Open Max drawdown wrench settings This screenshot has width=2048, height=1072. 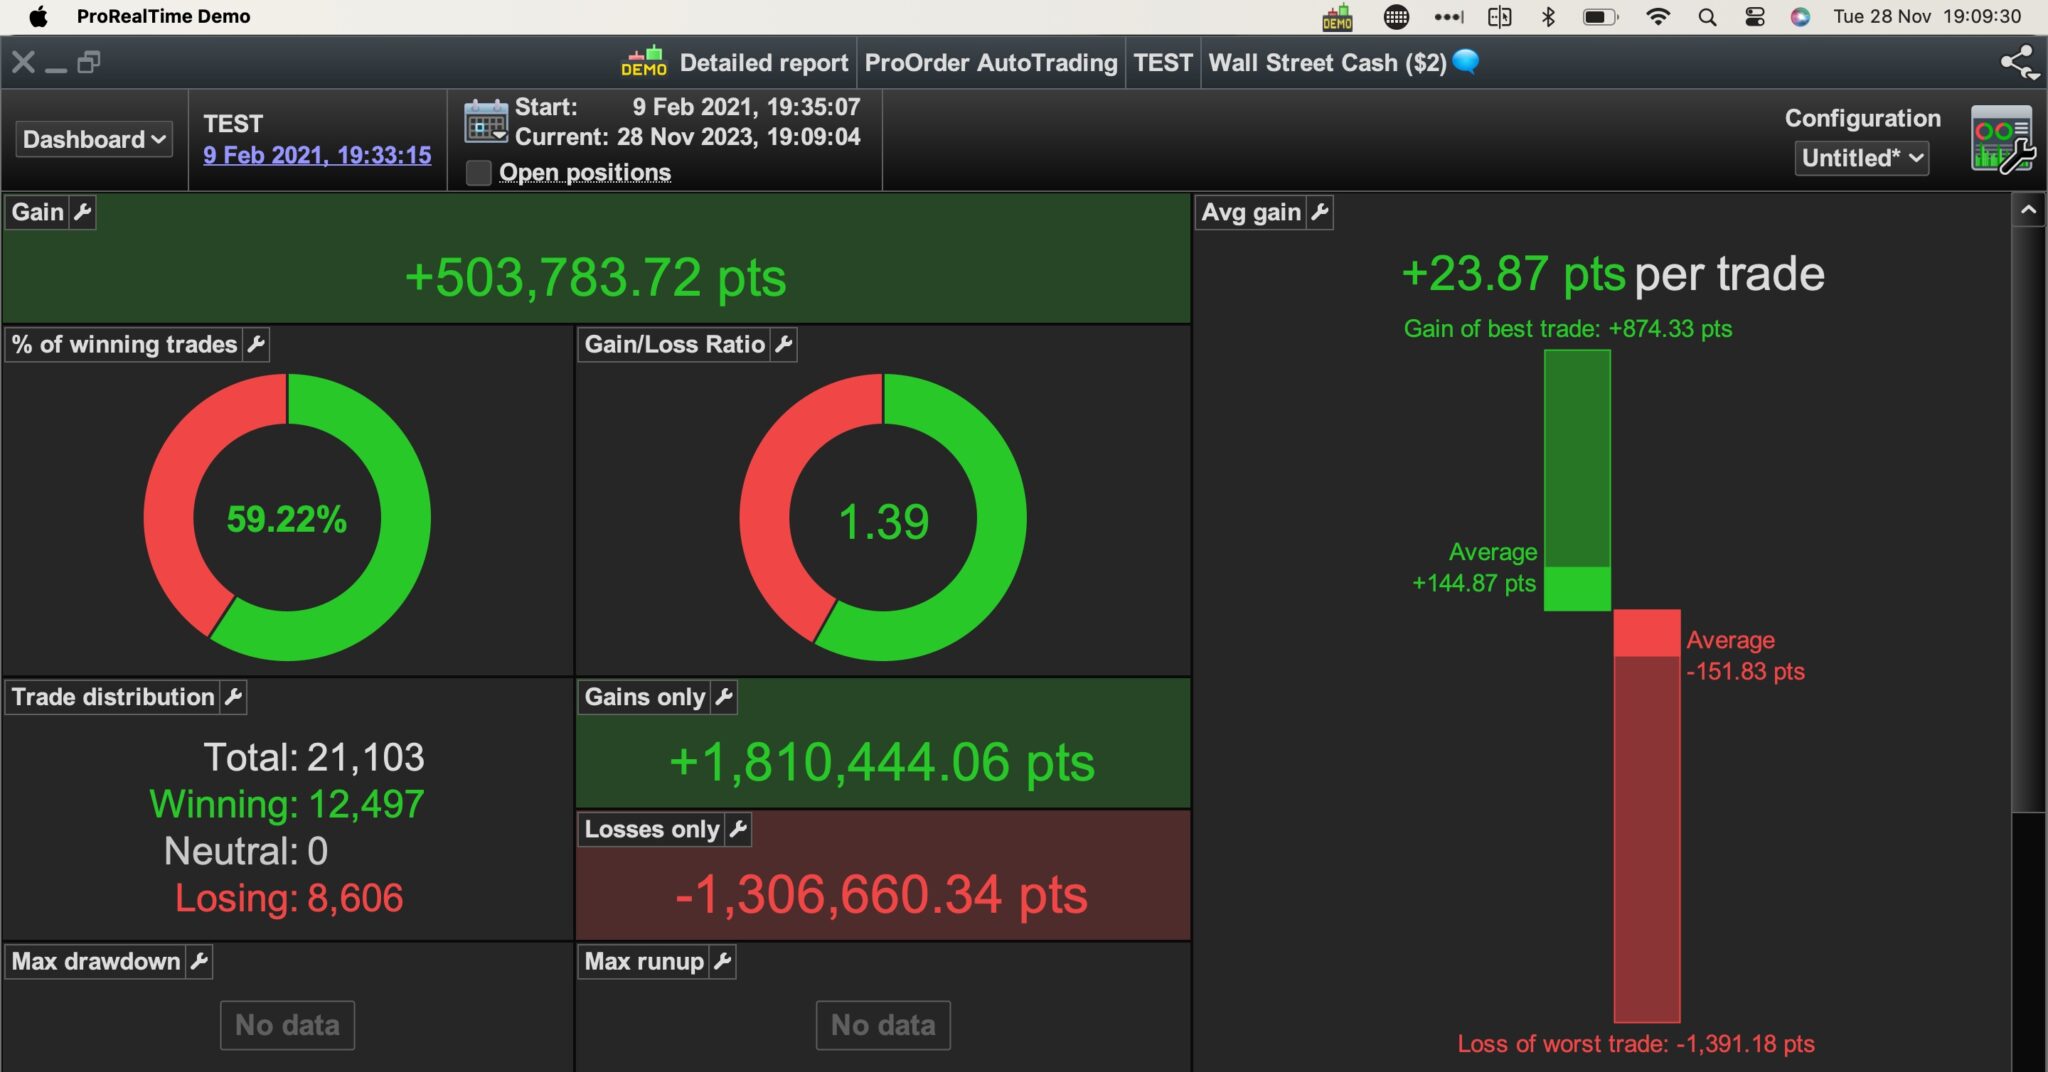click(199, 961)
